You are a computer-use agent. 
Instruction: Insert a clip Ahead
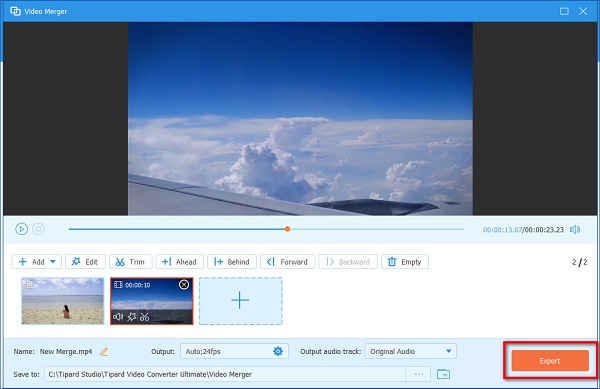(179, 262)
